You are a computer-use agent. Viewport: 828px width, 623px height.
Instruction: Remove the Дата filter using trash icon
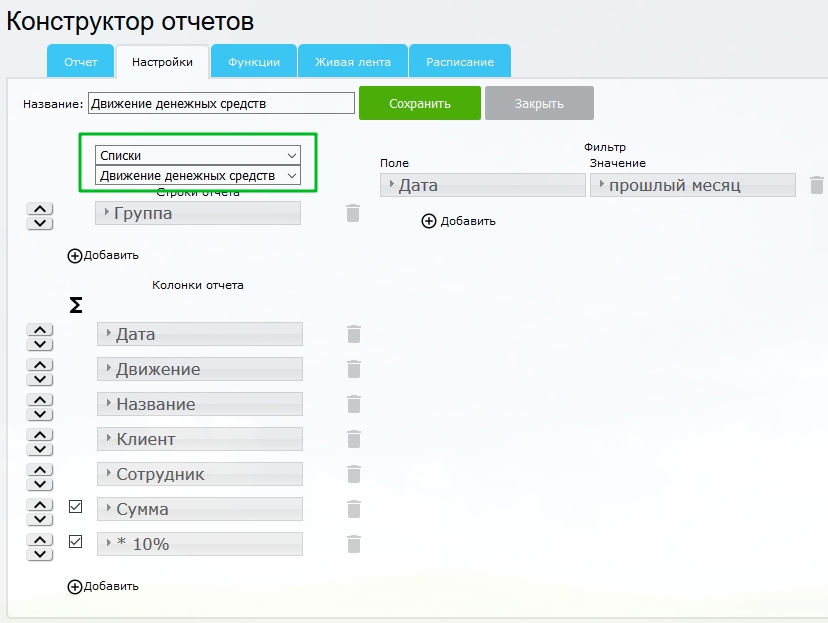817,185
